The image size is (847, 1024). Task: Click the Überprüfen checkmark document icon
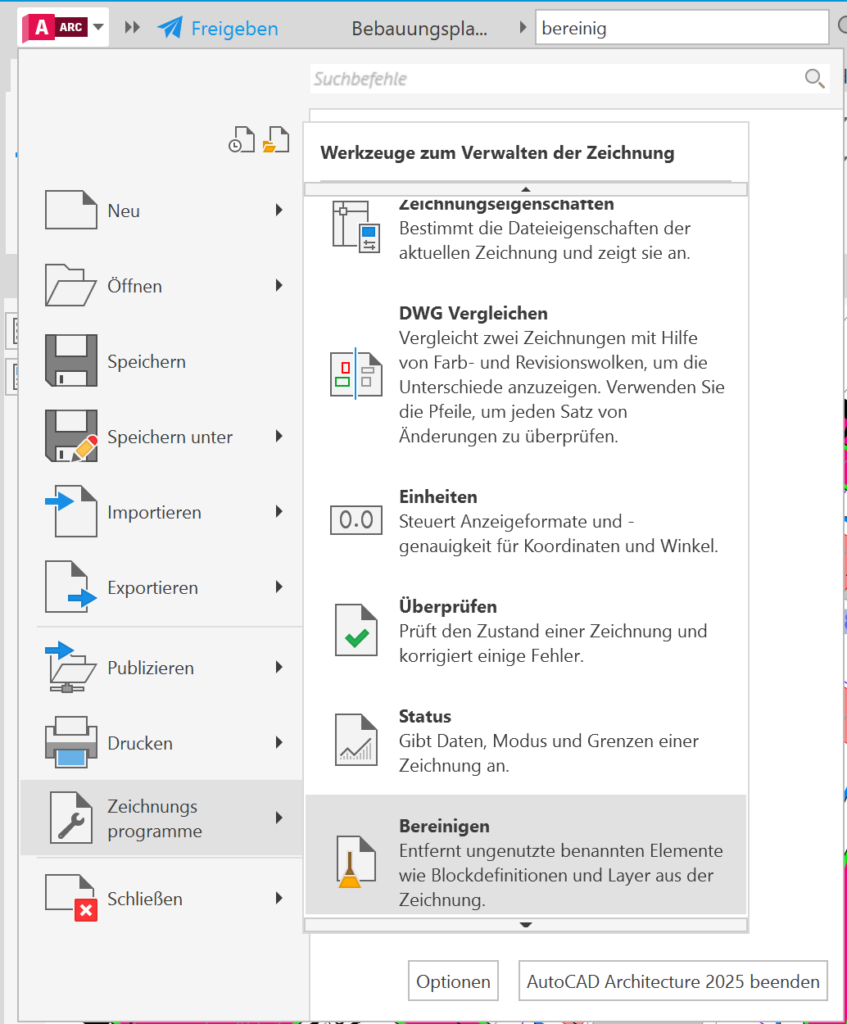[x=356, y=630]
